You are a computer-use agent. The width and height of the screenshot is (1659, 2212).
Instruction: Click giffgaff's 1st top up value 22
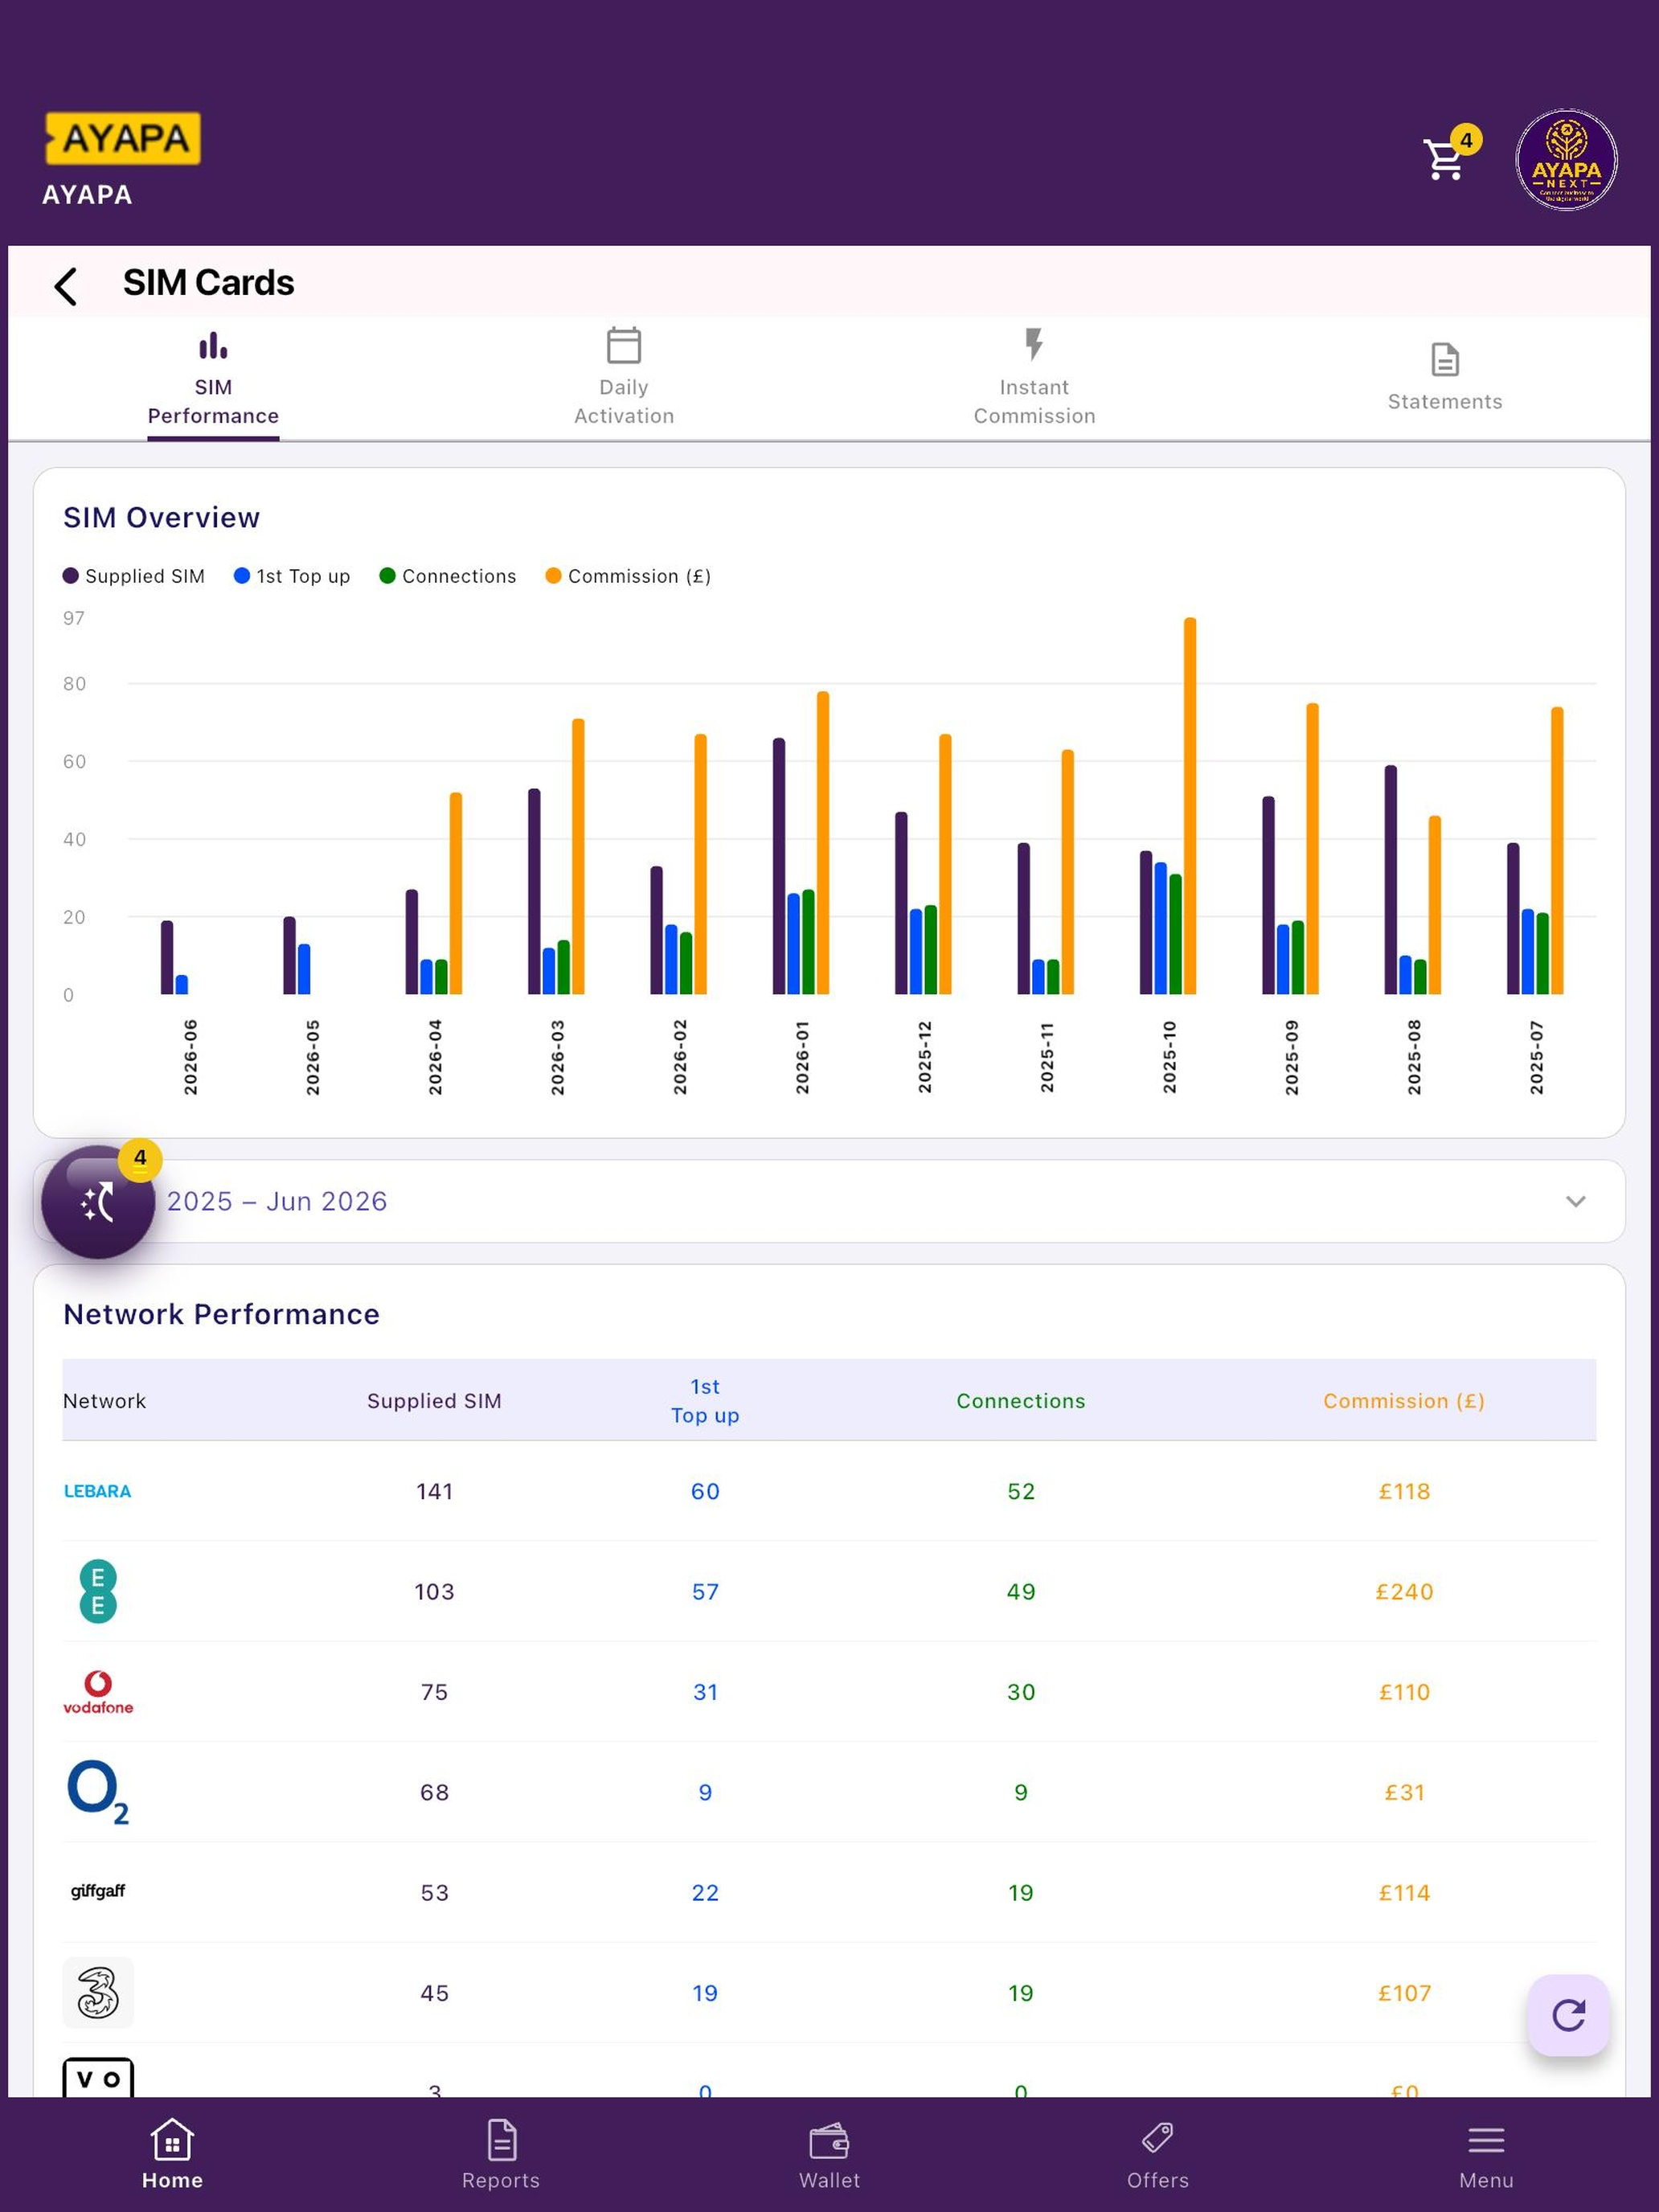coord(705,1892)
